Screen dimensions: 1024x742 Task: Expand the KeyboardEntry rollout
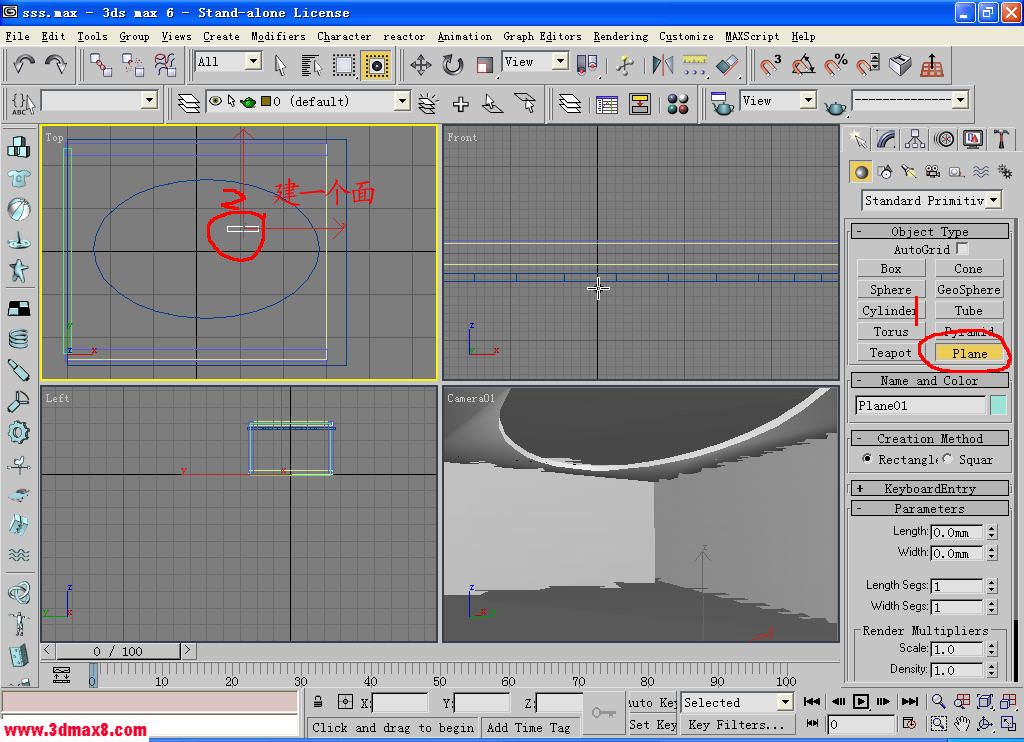929,488
